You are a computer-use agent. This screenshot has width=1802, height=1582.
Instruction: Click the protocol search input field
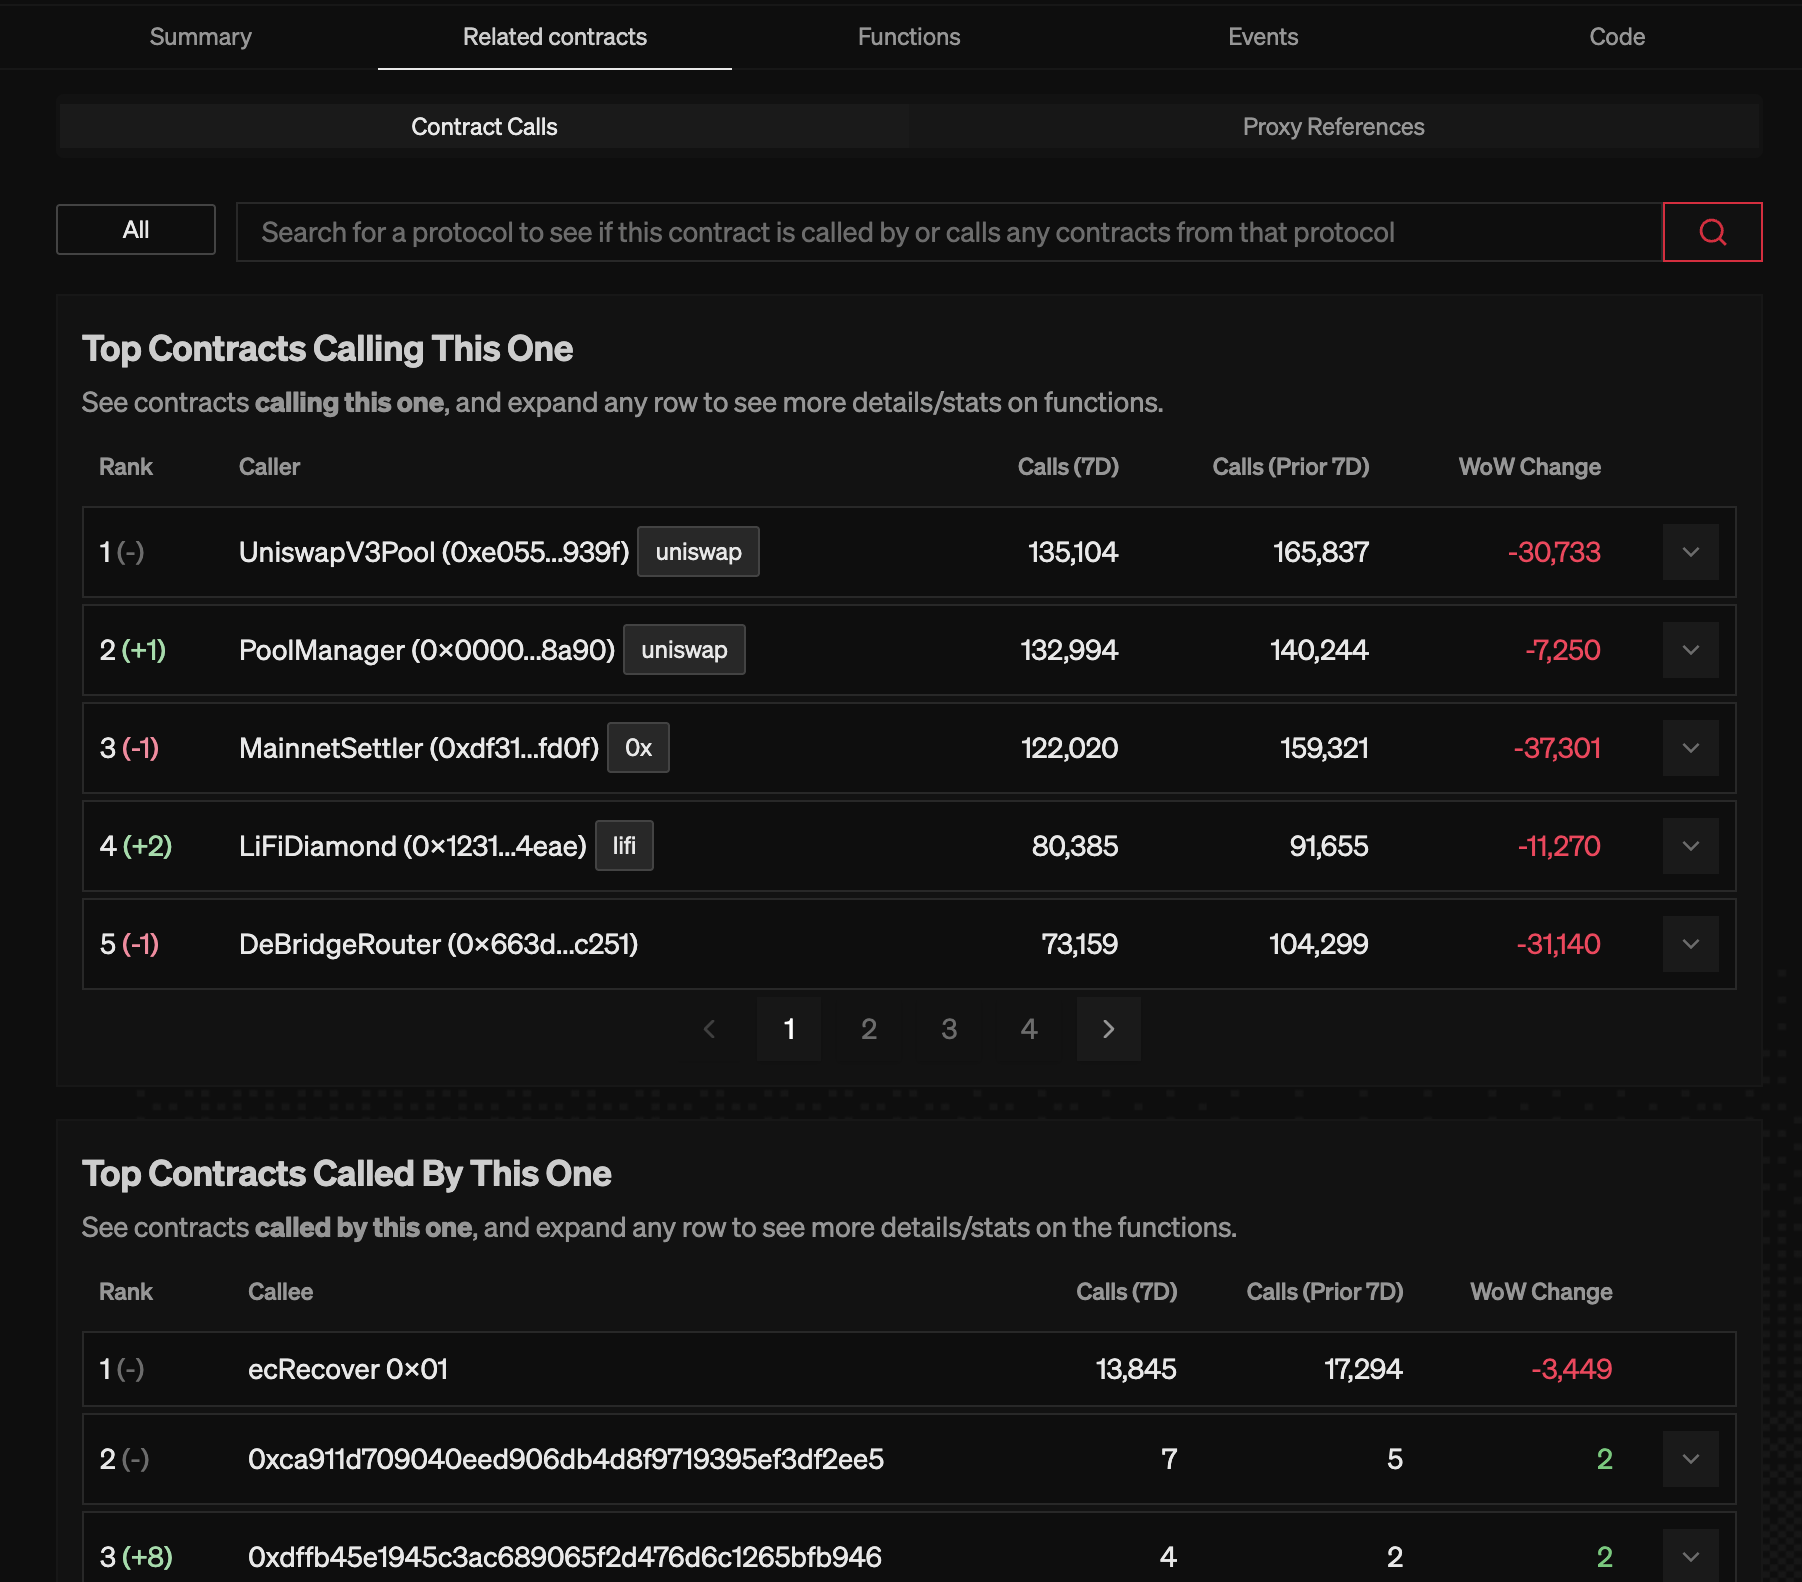coord(900,232)
